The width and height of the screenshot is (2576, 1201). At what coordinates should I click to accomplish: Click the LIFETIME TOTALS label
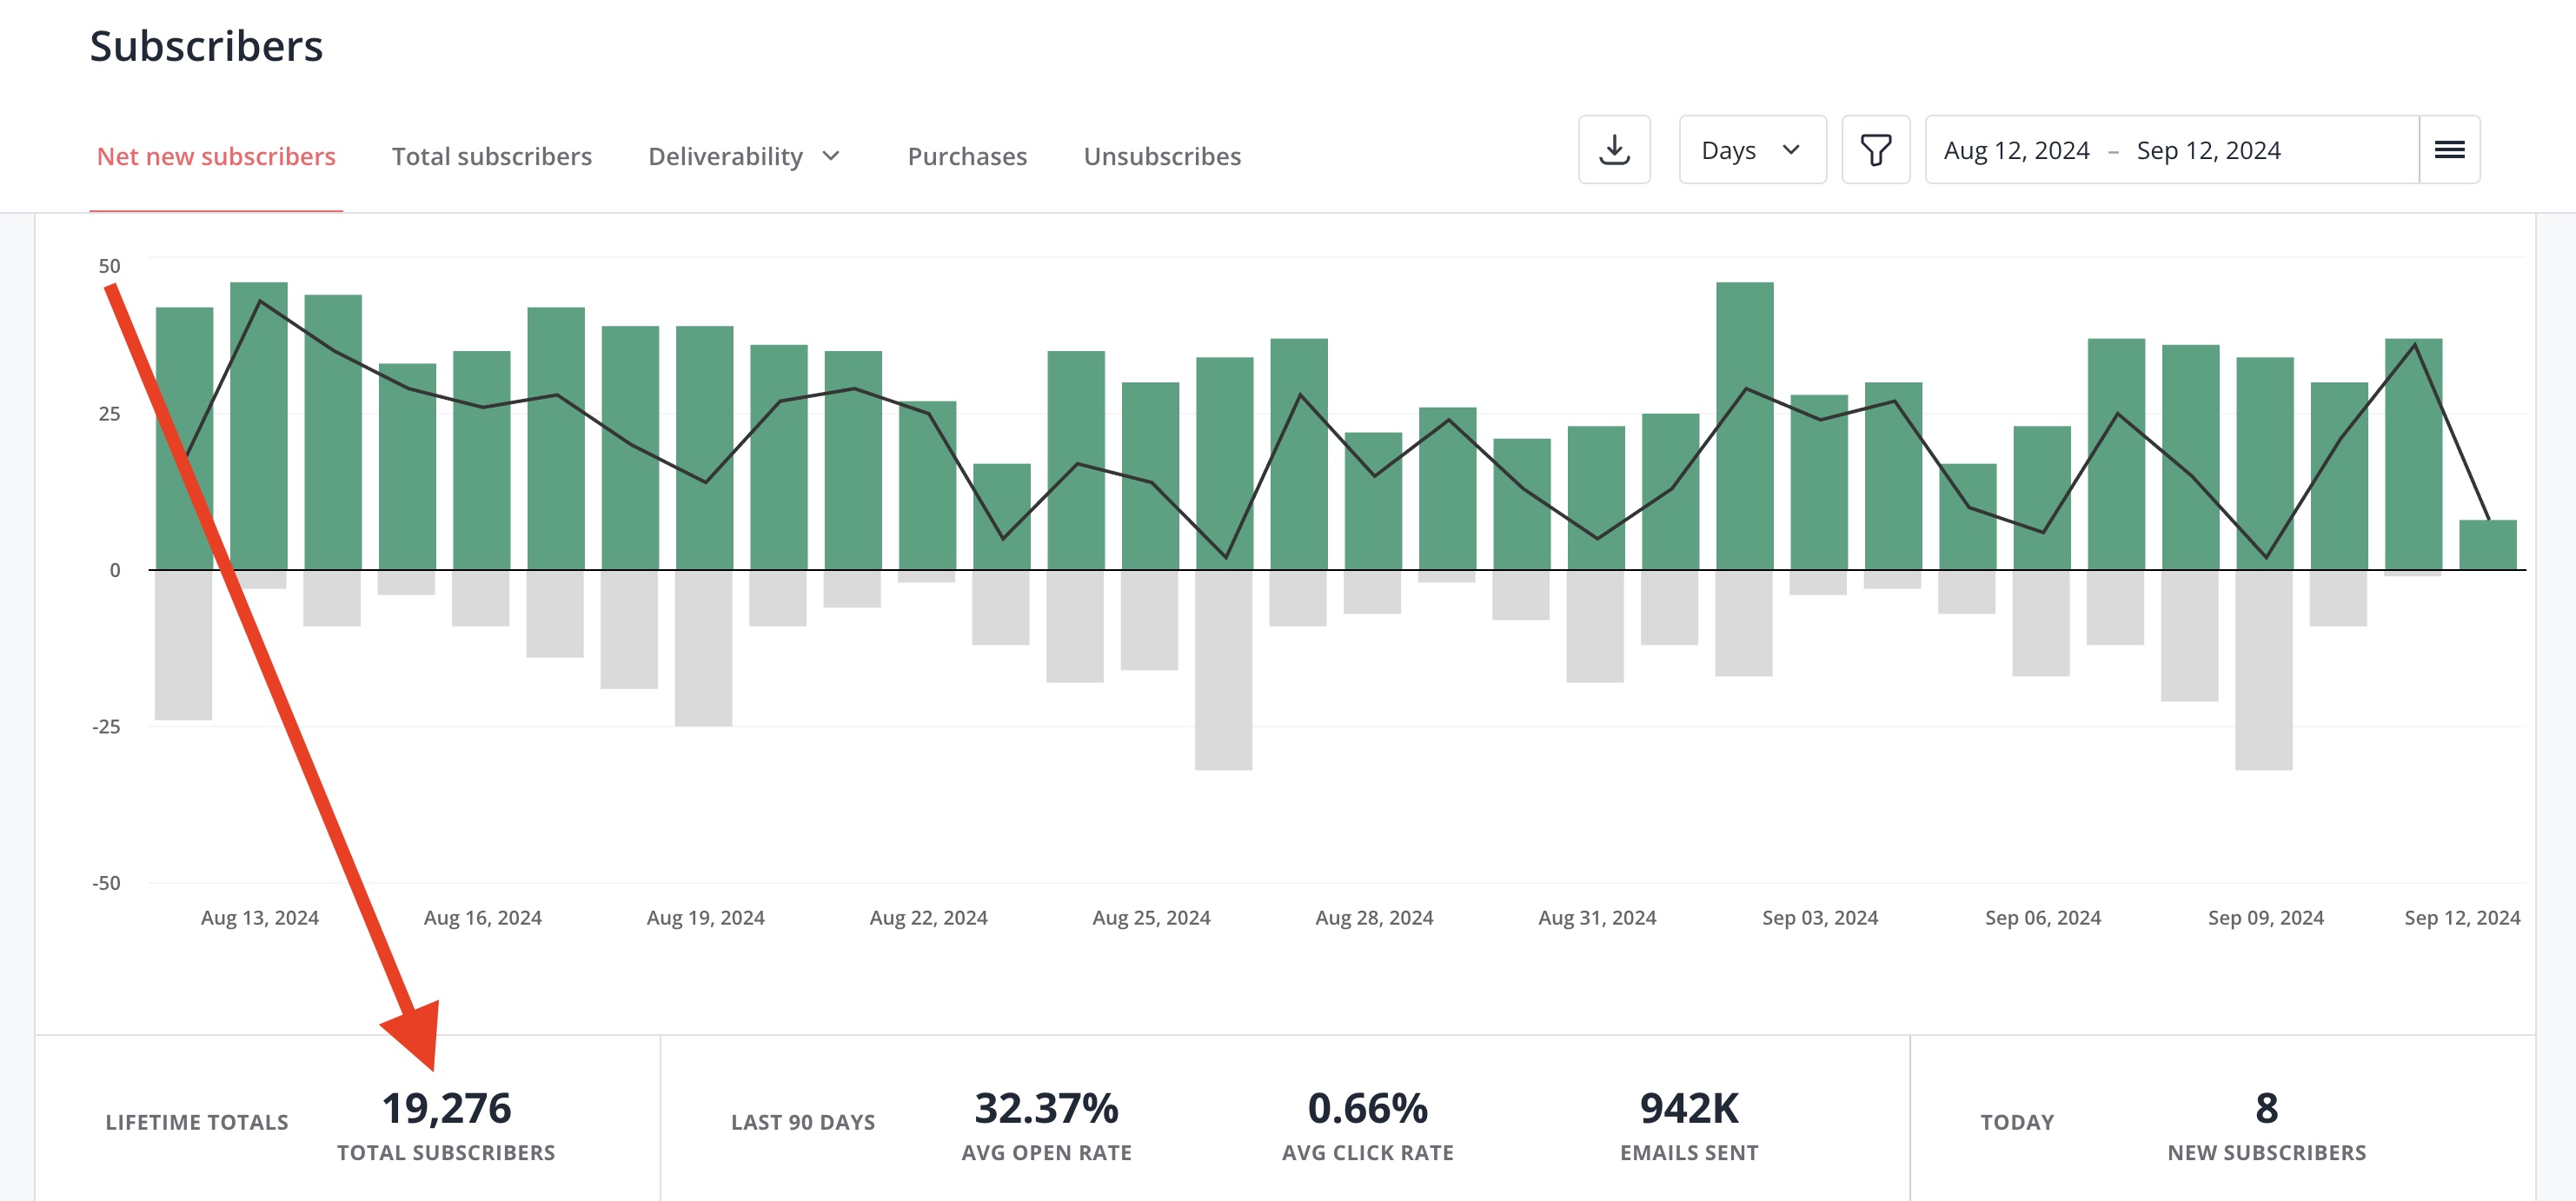(x=197, y=1122)
